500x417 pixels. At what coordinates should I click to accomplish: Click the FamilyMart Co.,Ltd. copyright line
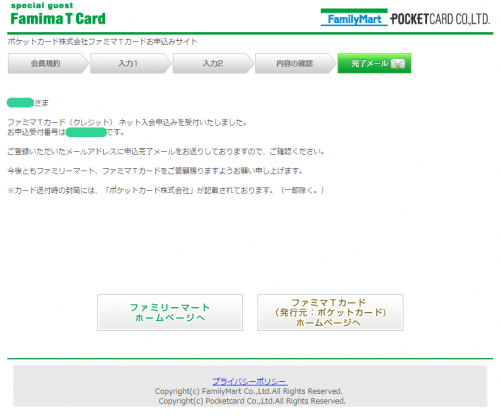tap(249, 391)
